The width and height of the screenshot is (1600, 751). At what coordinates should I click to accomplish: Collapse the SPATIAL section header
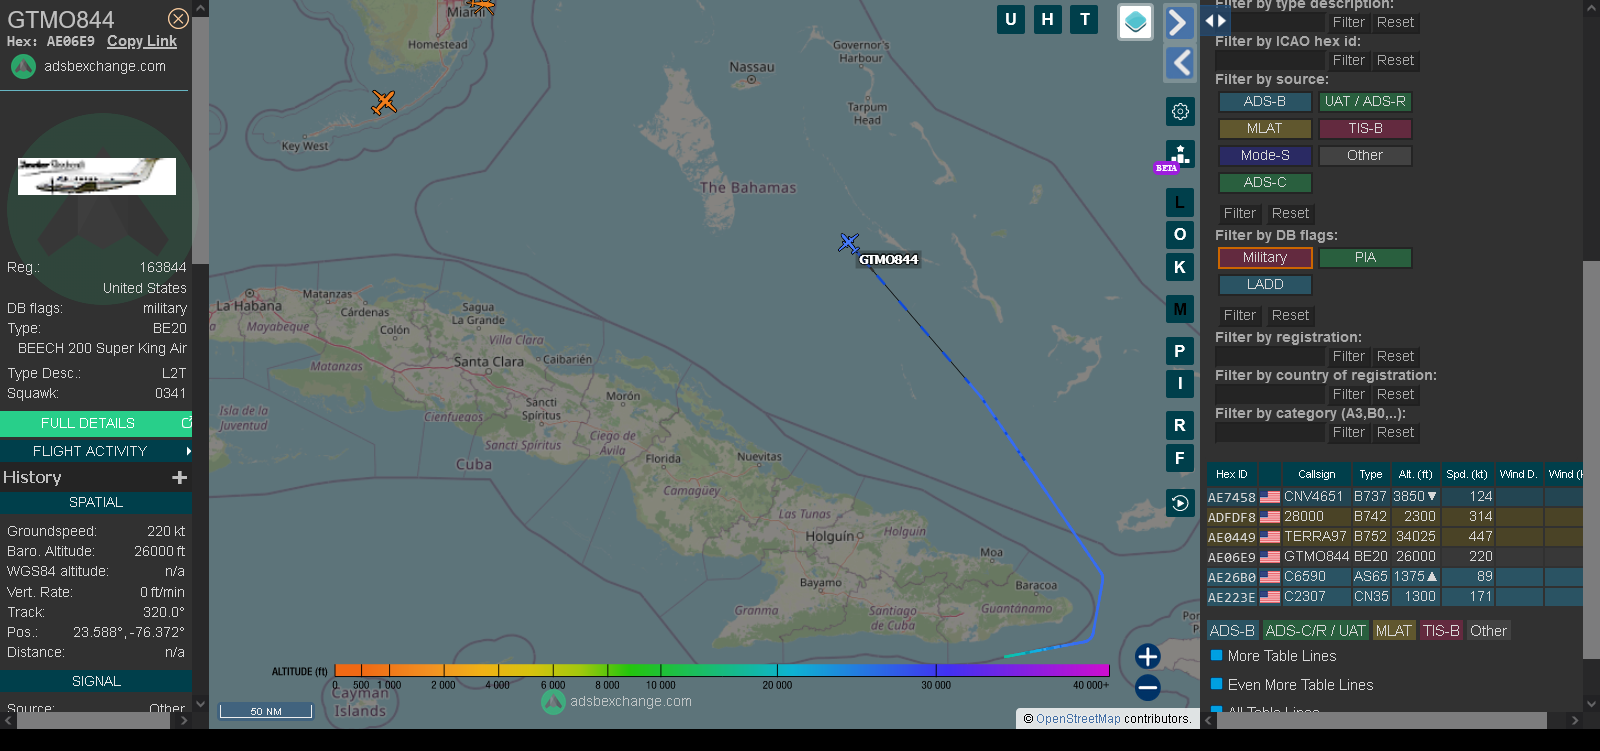(x=96, y=502)
